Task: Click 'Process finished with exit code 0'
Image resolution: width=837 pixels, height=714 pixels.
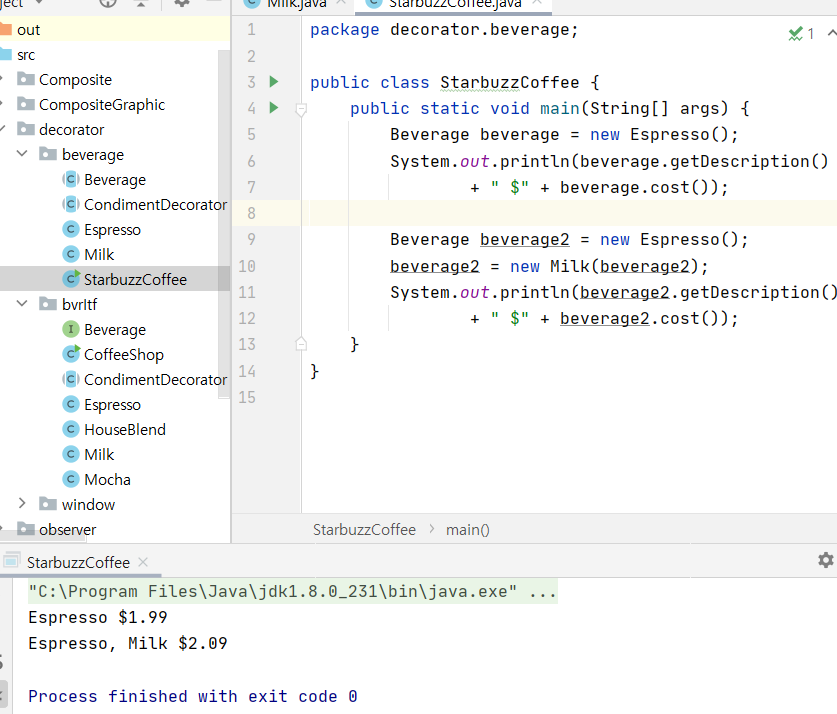Action: coord(193,696)
